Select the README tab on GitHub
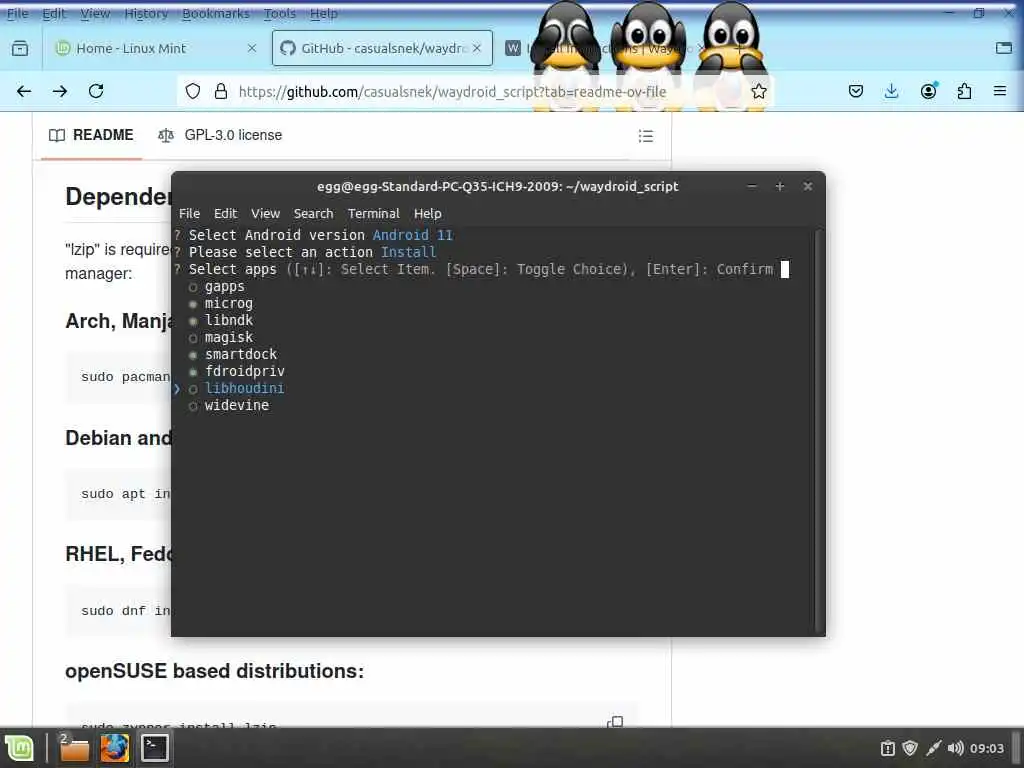 pos(91,135)
